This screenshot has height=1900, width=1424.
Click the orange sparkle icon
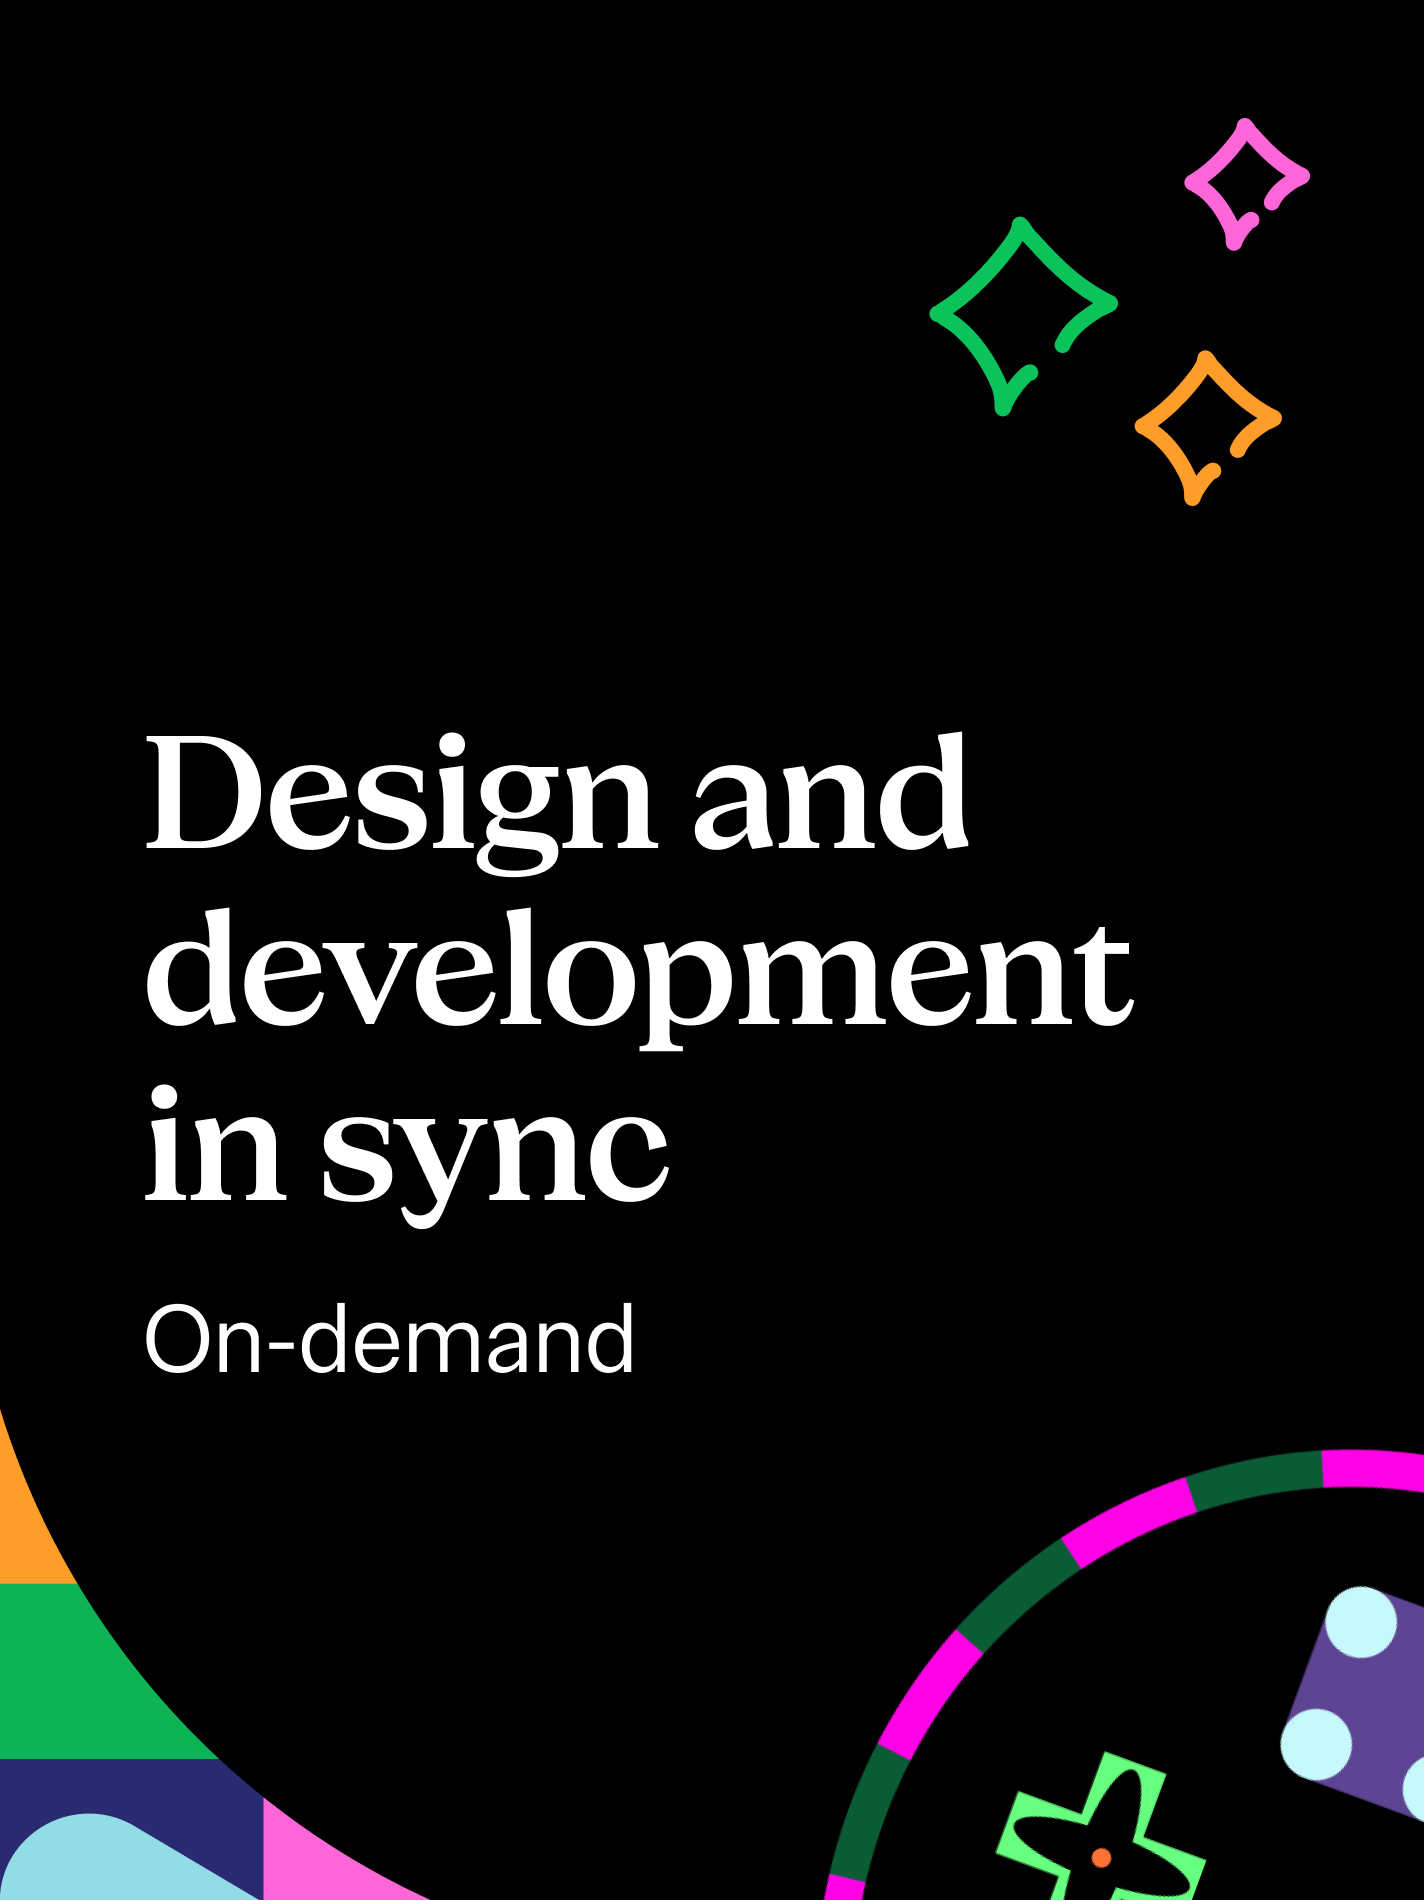[x=1206, y=427]
